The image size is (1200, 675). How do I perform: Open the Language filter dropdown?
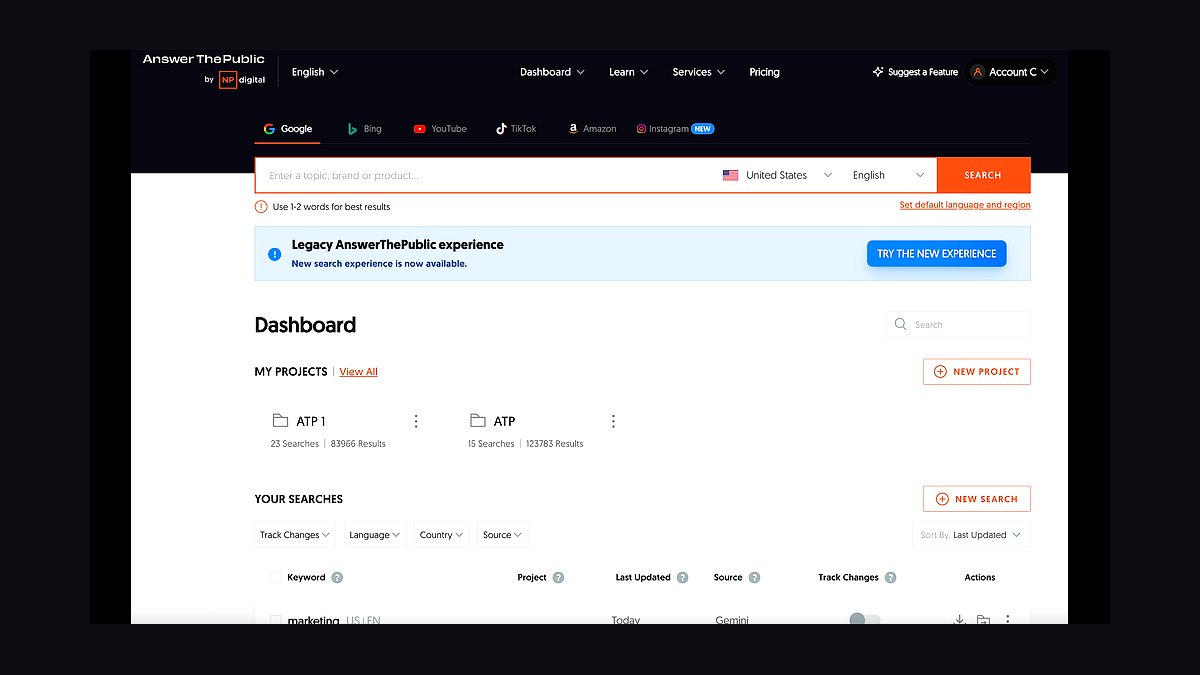pos(374,535)
